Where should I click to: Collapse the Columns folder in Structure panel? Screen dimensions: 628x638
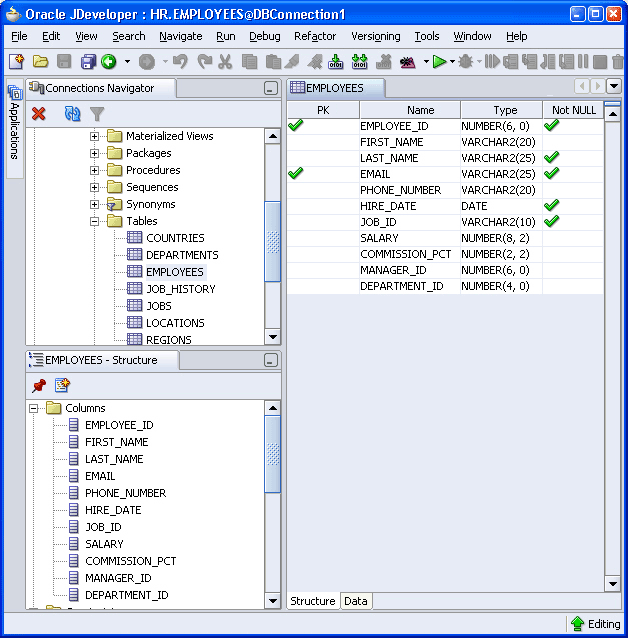(33, 408)
